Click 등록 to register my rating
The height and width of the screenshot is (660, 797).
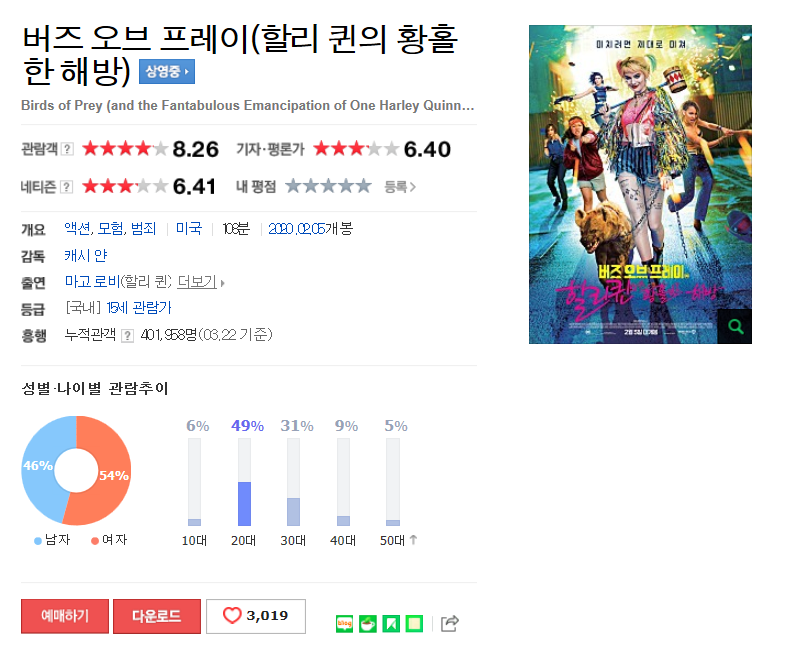pos(400,187)
